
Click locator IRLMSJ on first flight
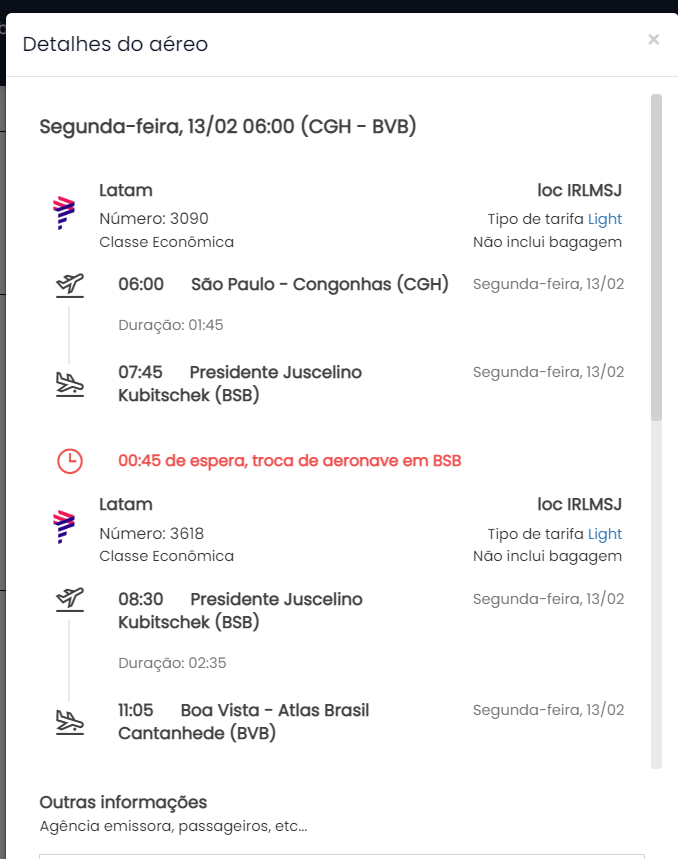coord(579,190)
